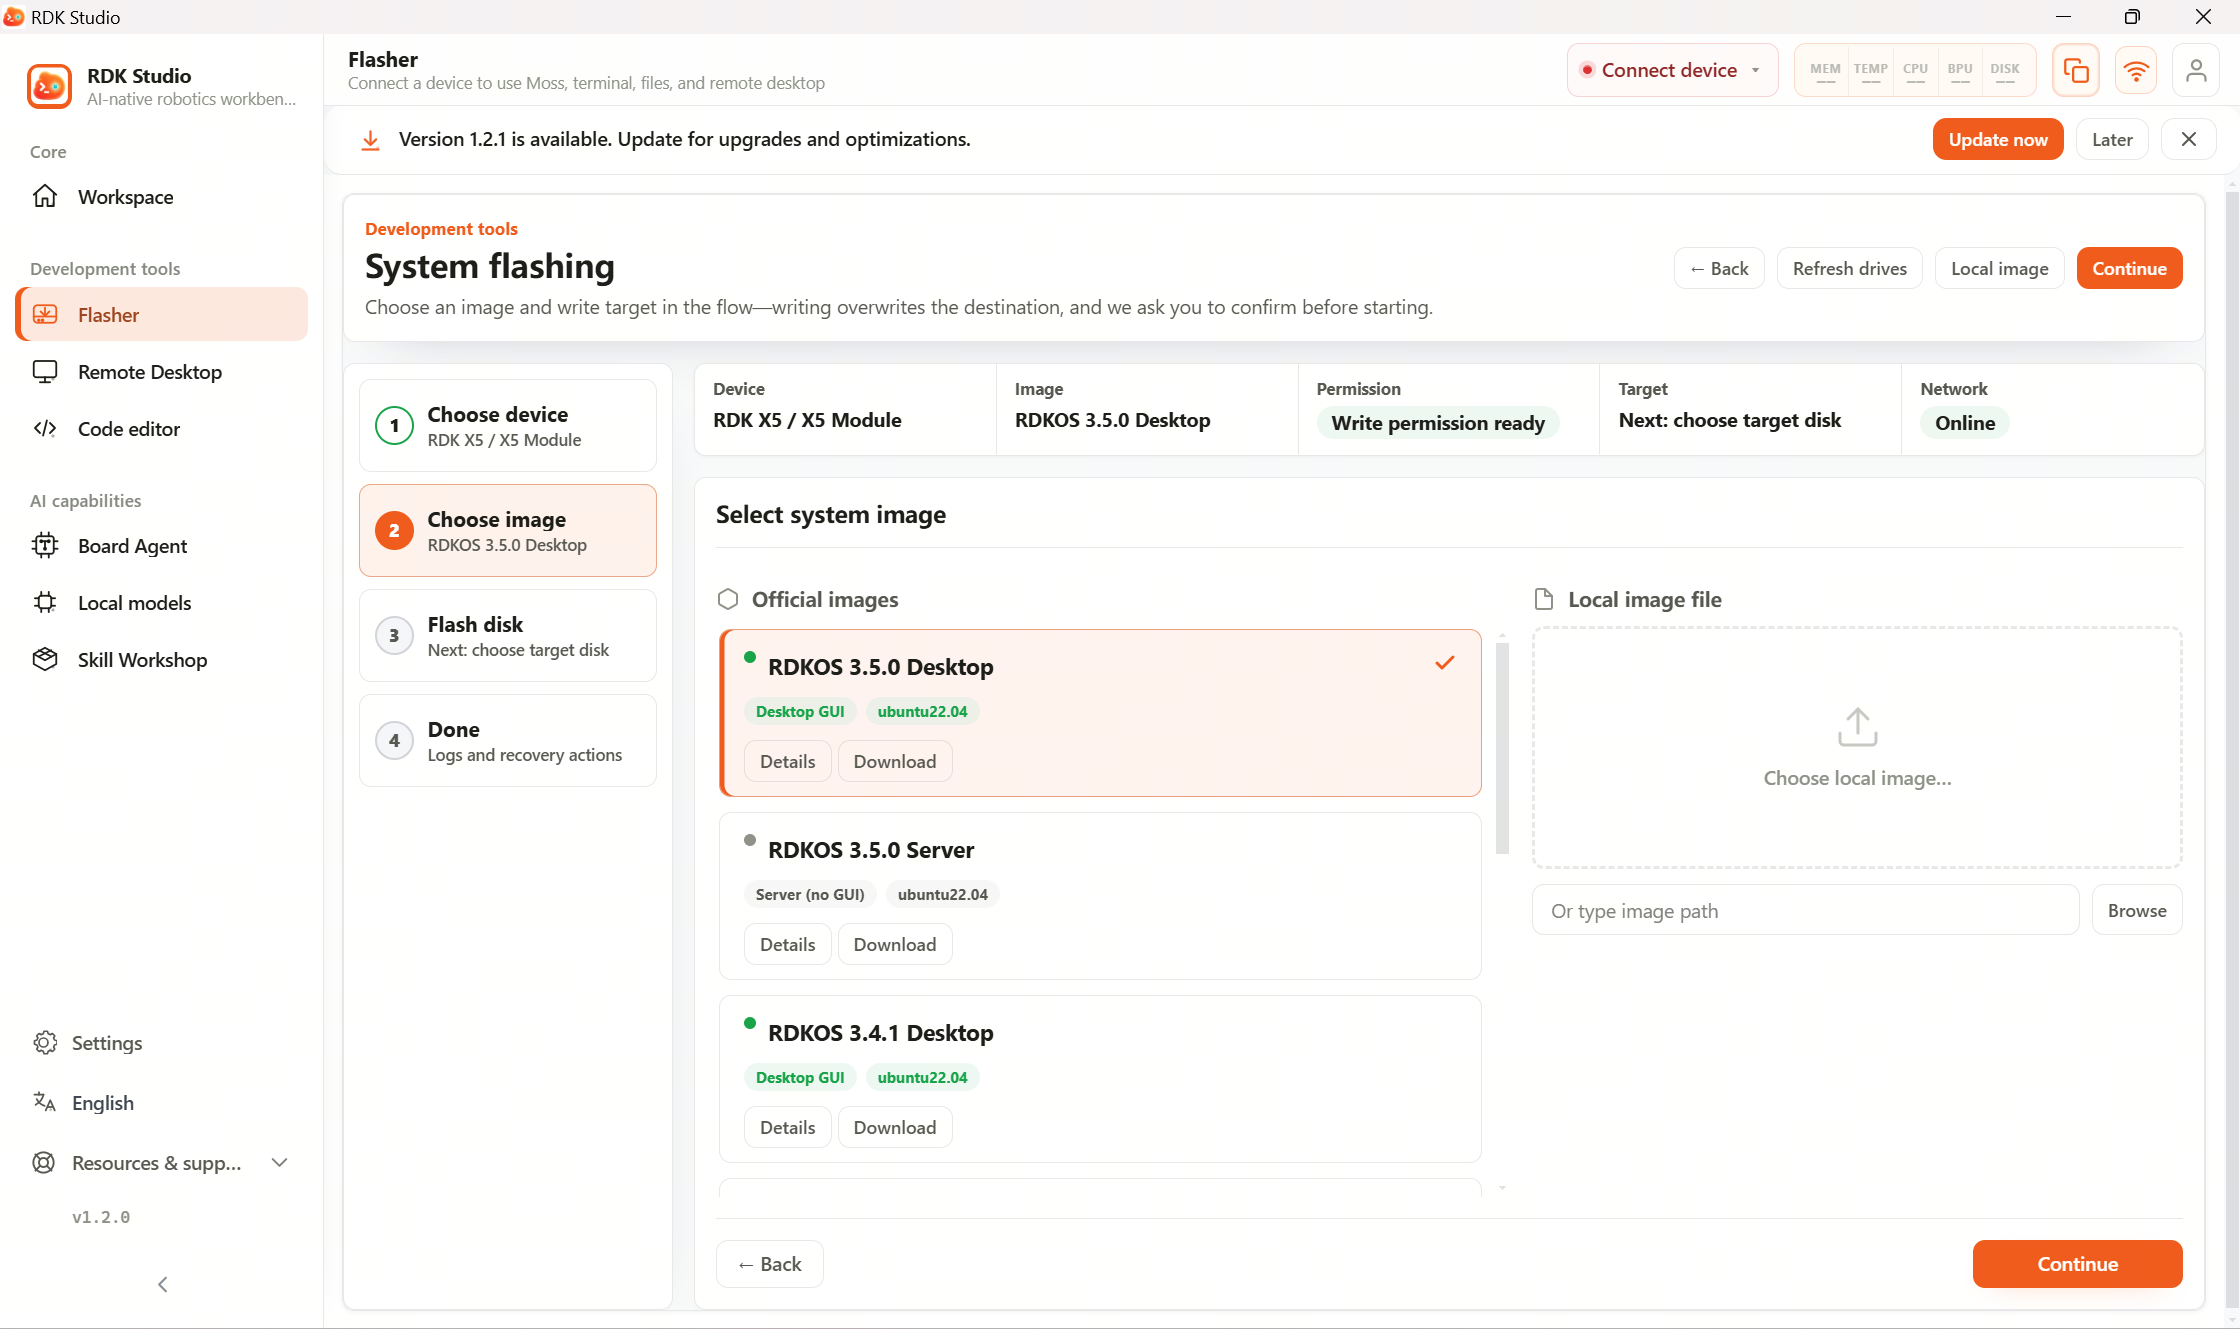Open Details for RDKOS 3.5.0 Server
This screenshot has width=2240, height=1329.
(788, 944)
